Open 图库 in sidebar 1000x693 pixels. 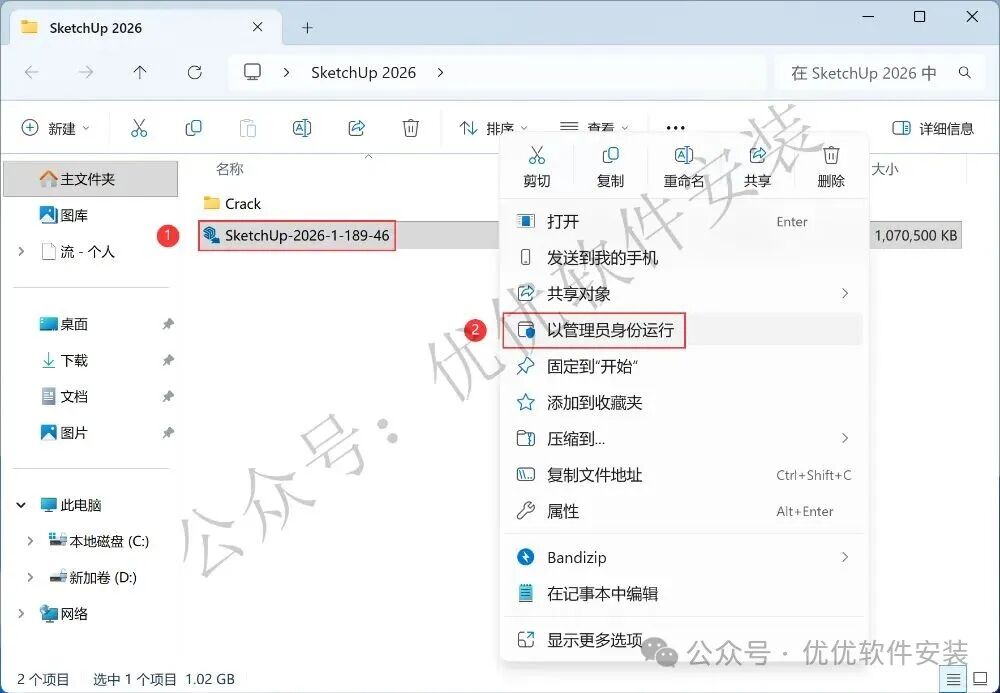64,215
